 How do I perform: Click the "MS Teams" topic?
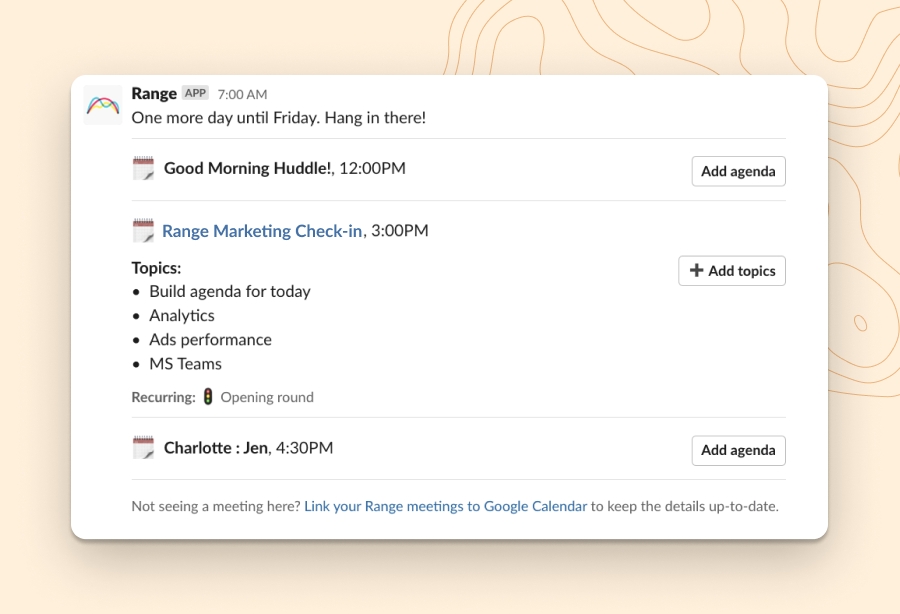coord(185,364)
